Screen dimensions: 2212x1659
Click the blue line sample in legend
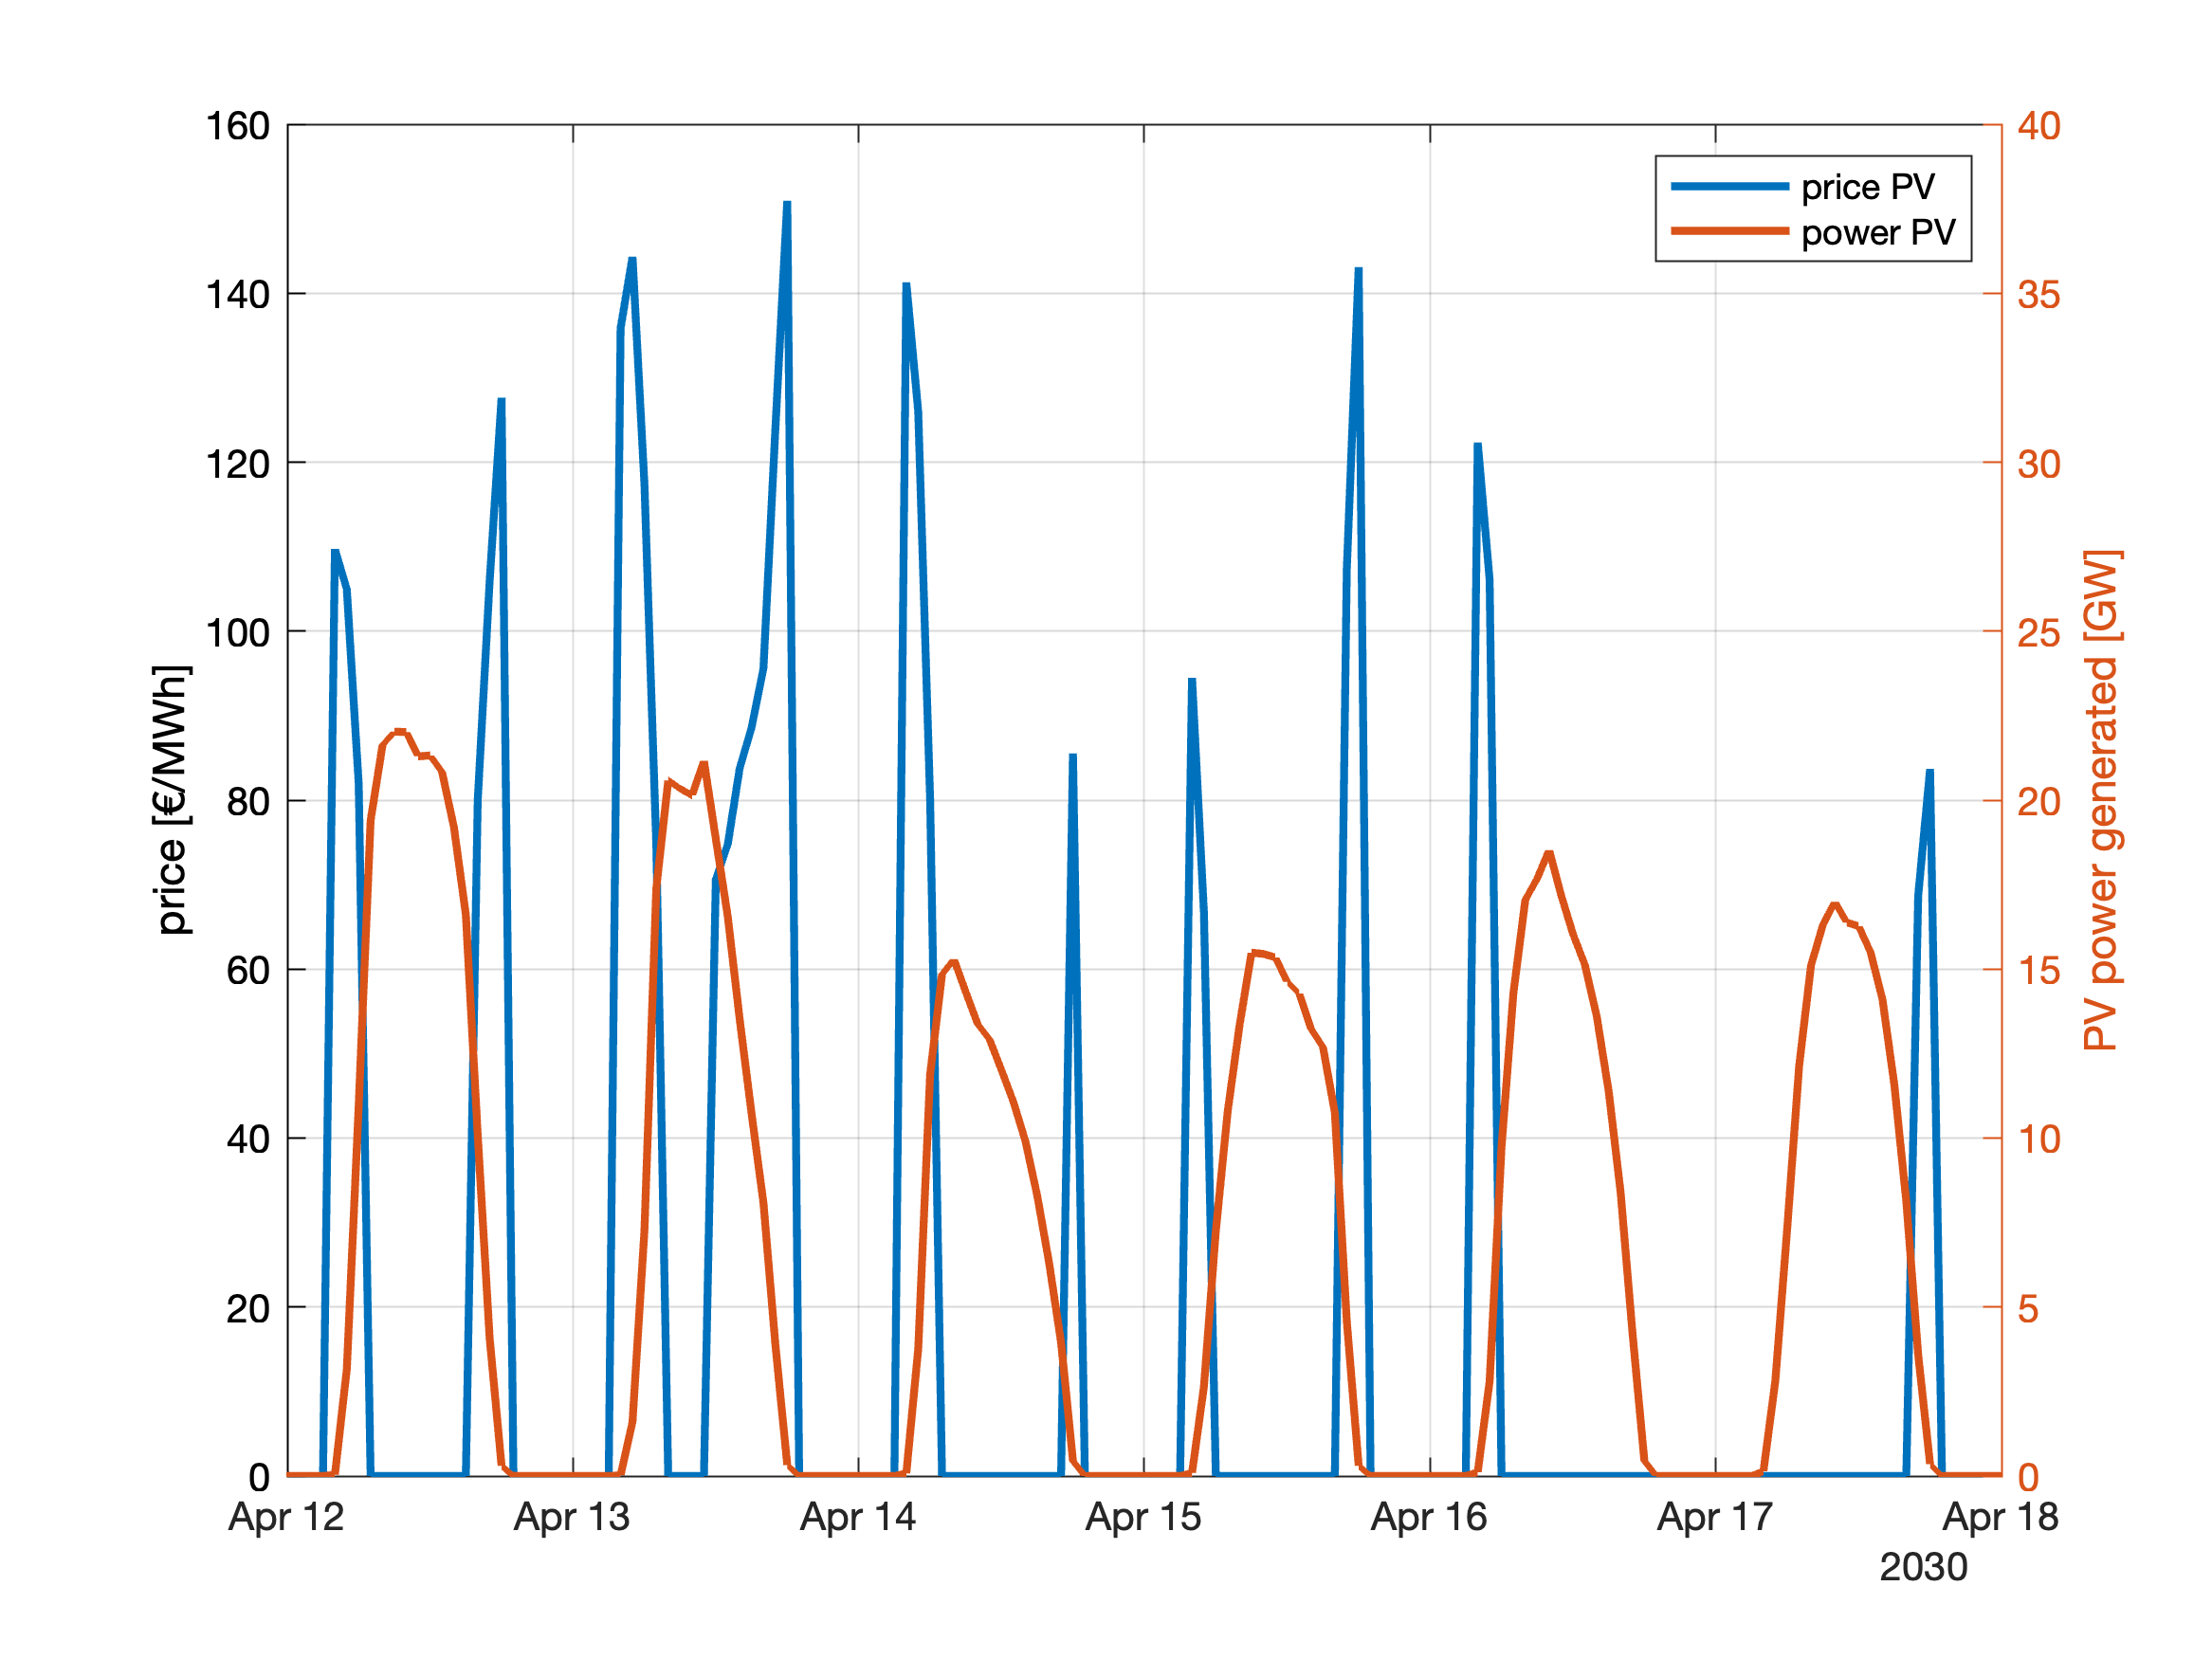pyautogui.click(x=1730, y=186)
